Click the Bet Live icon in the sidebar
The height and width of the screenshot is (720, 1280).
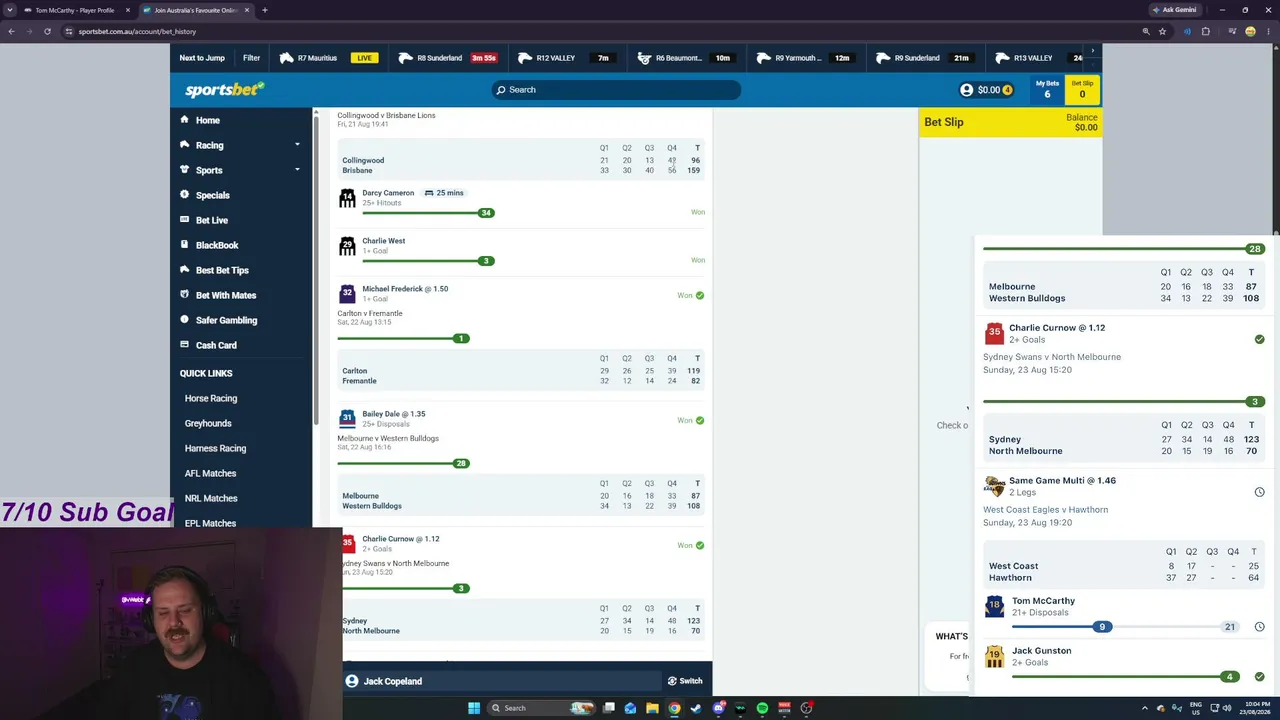coord(184,220)
